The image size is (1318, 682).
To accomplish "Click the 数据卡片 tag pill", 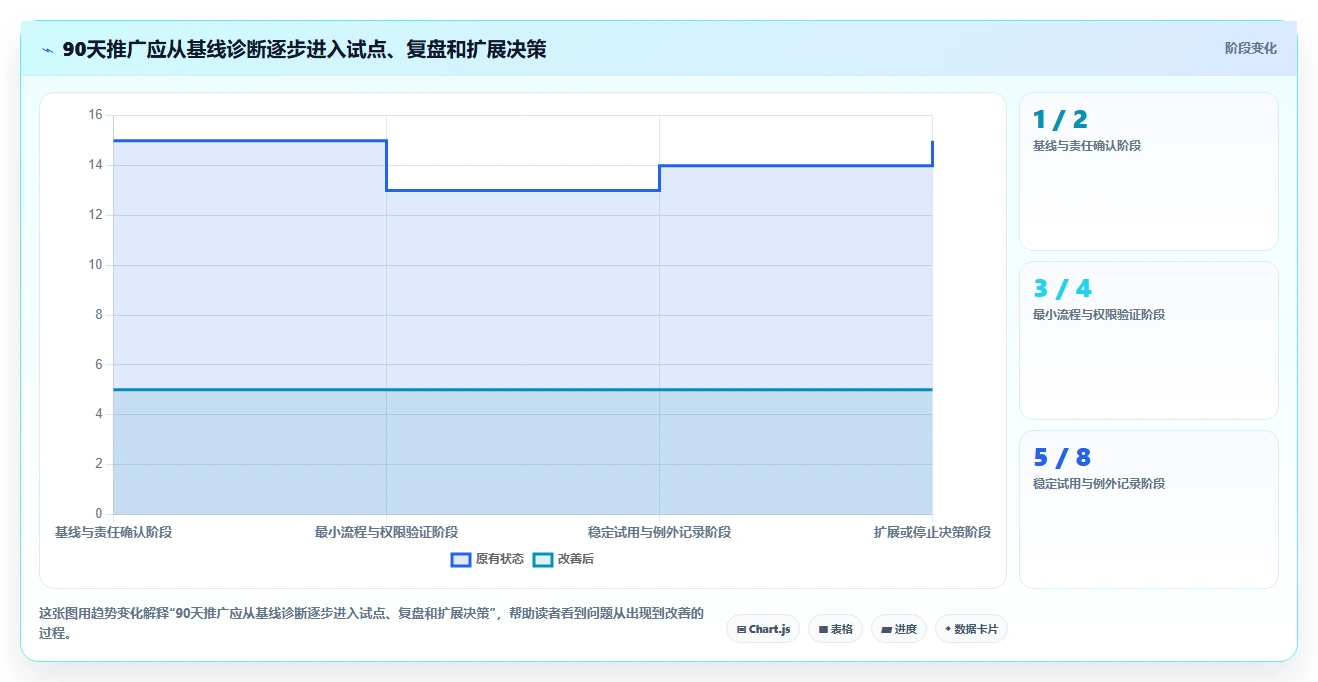I will tap(971, 629).
